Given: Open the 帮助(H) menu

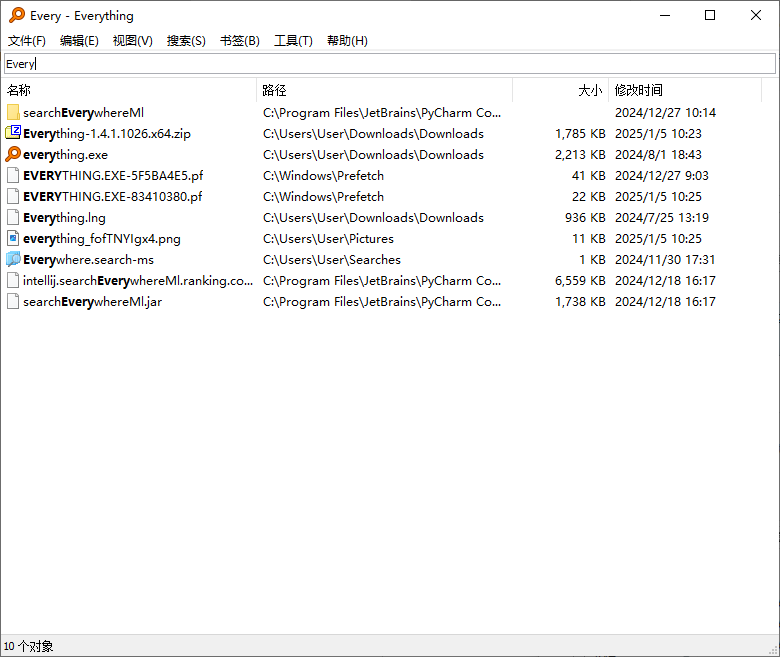Looking at the screenshot, I should (347, 41).
